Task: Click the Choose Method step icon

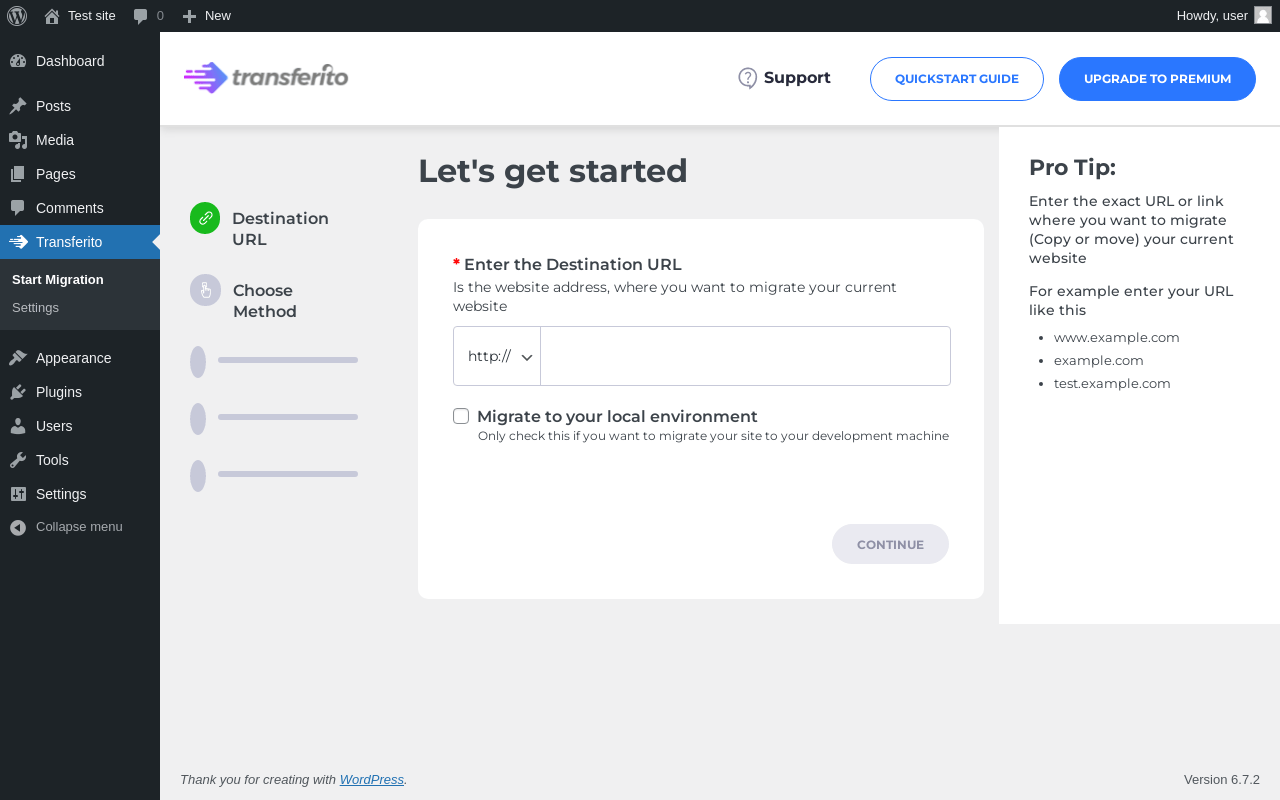Action: pyautogui.click(x=205, y=290)
